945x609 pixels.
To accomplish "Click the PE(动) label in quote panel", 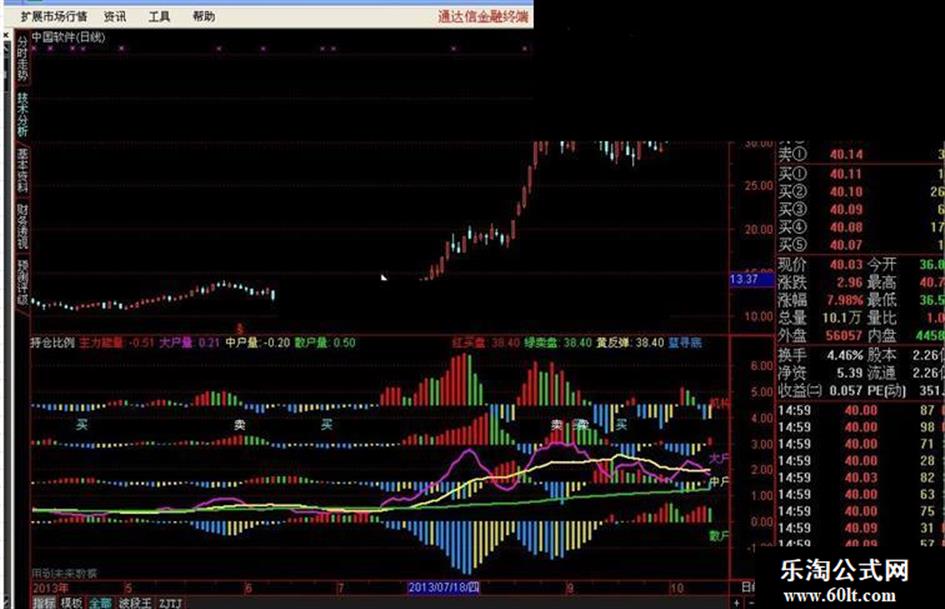I will point(886,391).
